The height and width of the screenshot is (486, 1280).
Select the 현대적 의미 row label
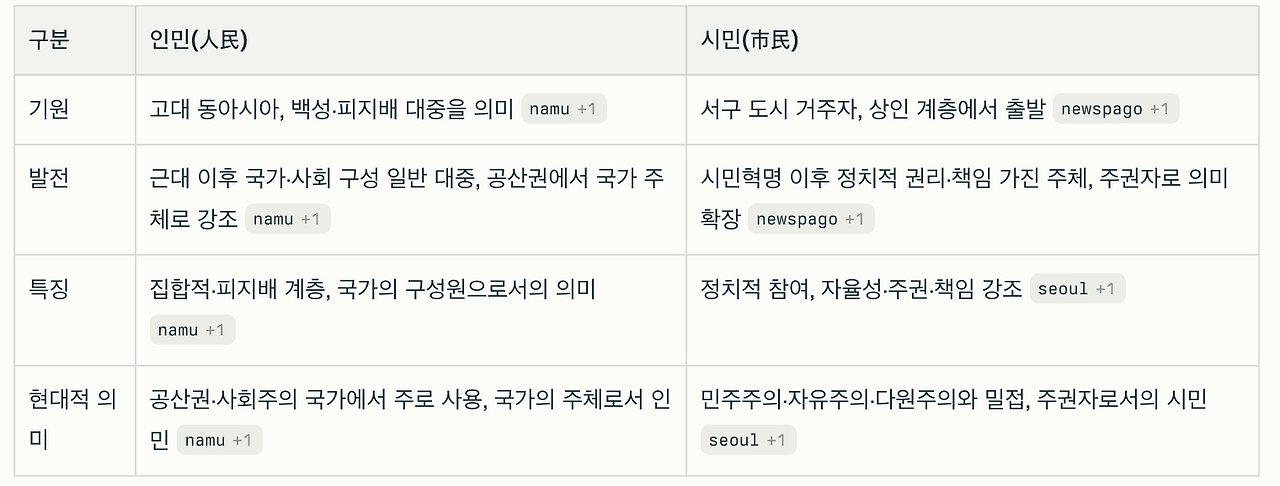click(x=74, y=420)
